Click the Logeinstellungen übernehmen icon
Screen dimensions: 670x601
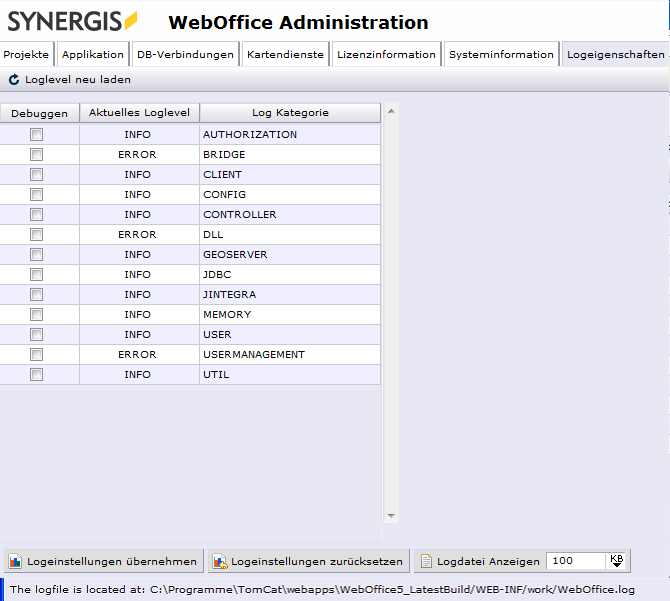[x=17, y=561]
